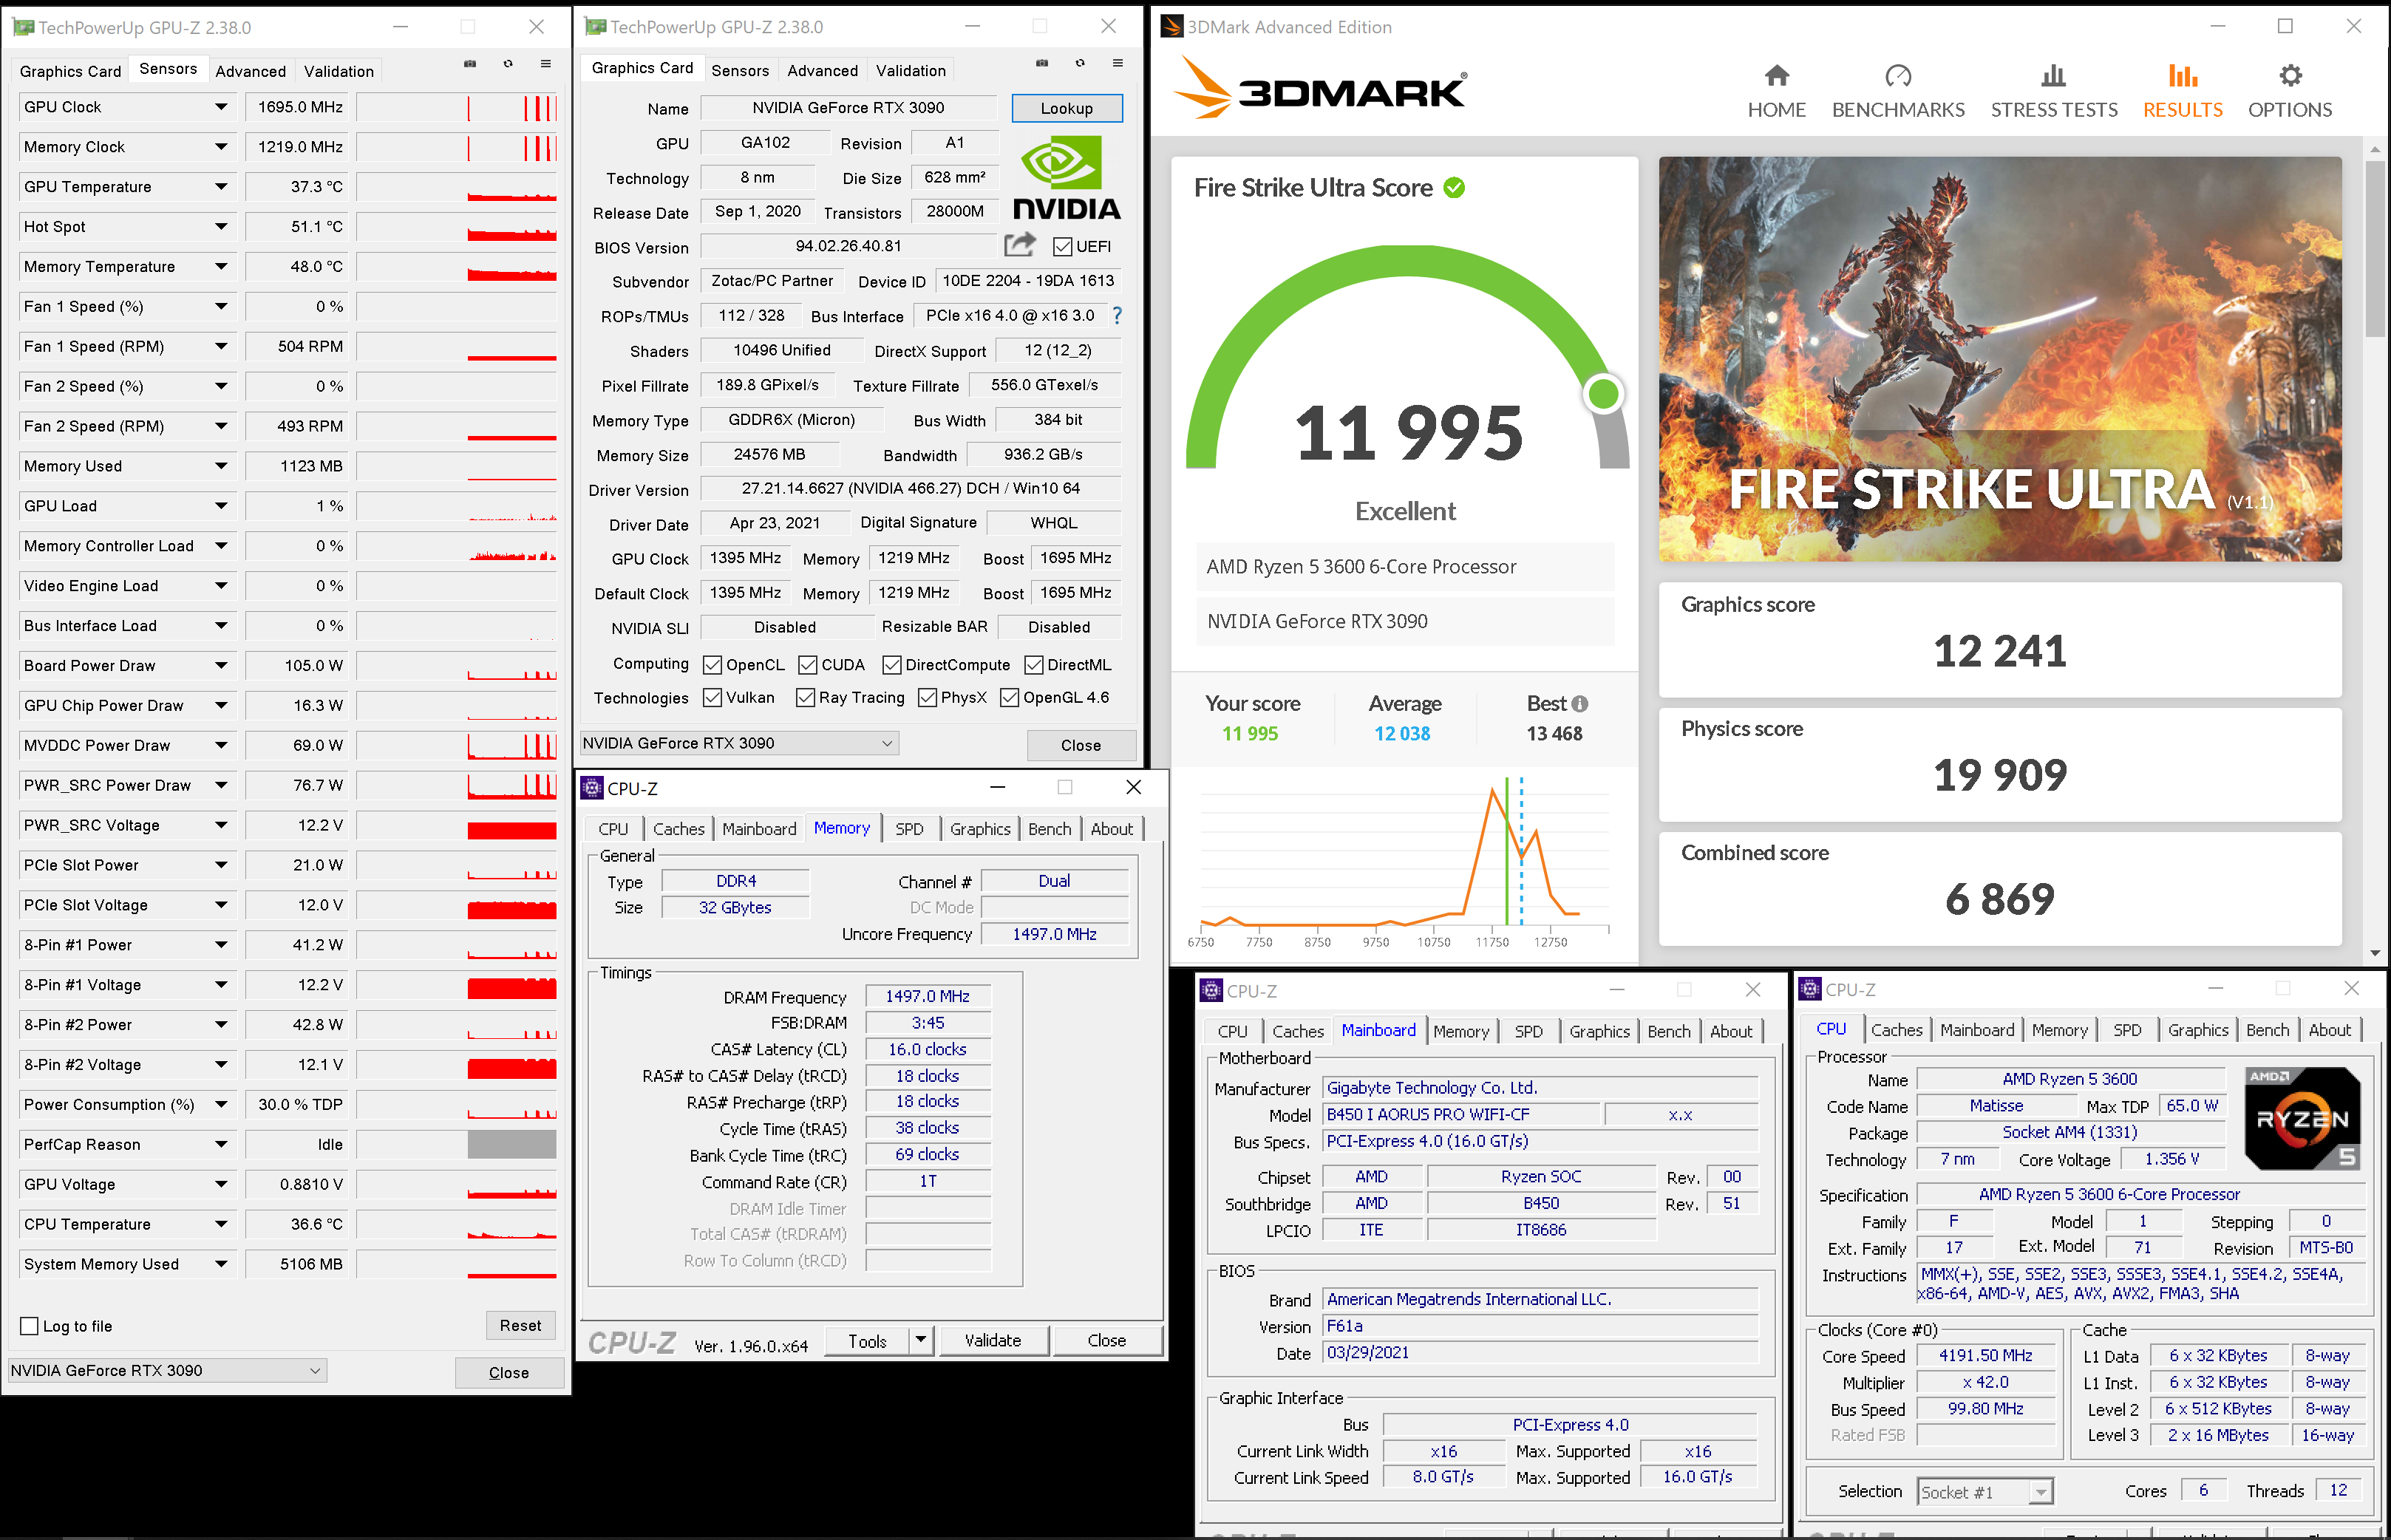
Task: Click the 3DMark scrollbar down arrow
Action: [2375, 953]
